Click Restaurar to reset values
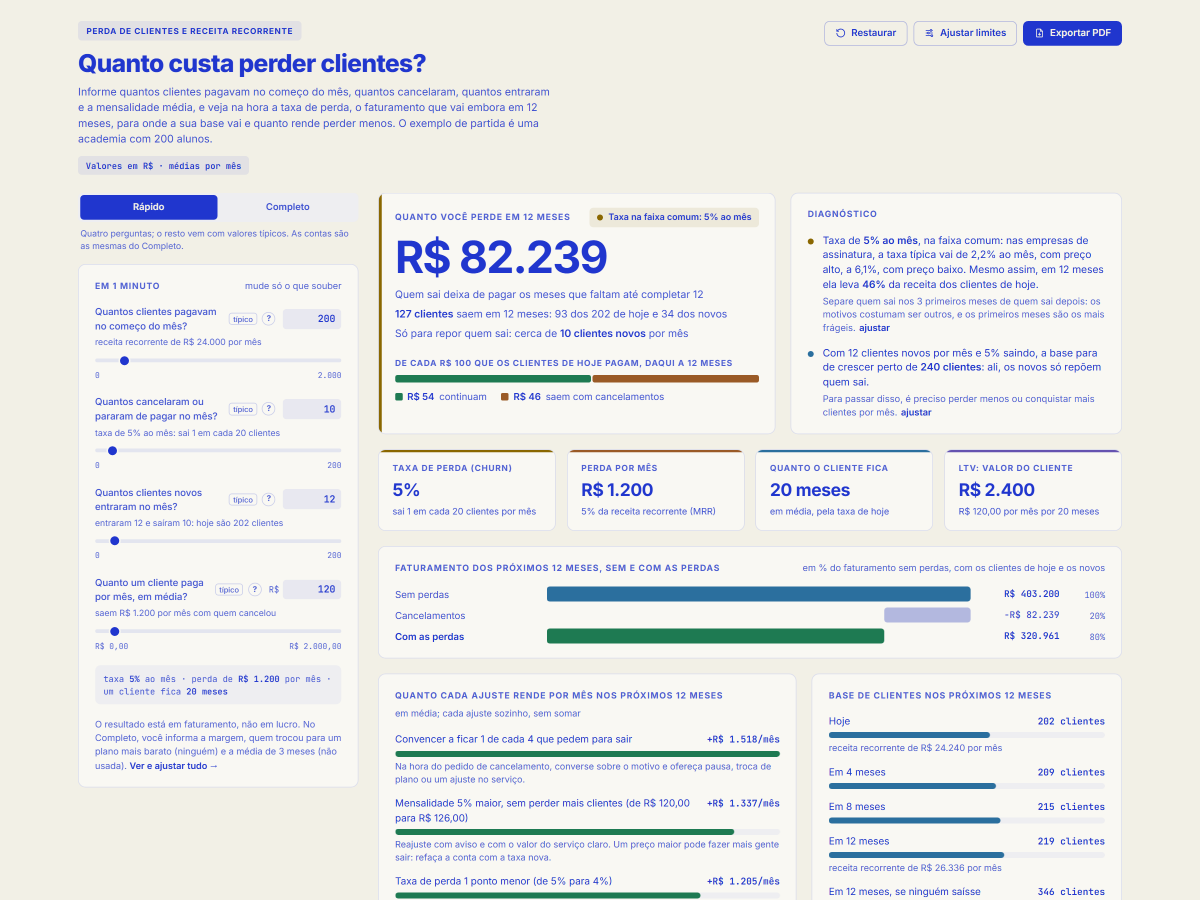1200x900 pixels. 866,33
